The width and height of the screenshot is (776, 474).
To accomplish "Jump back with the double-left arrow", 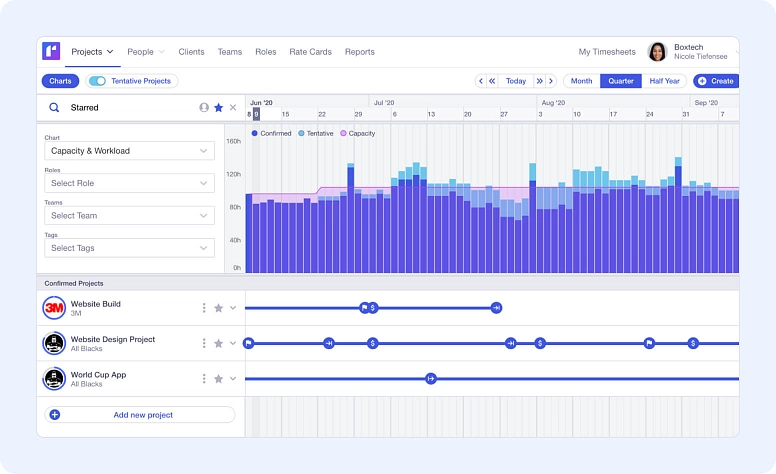I will (x=492, y=81).
